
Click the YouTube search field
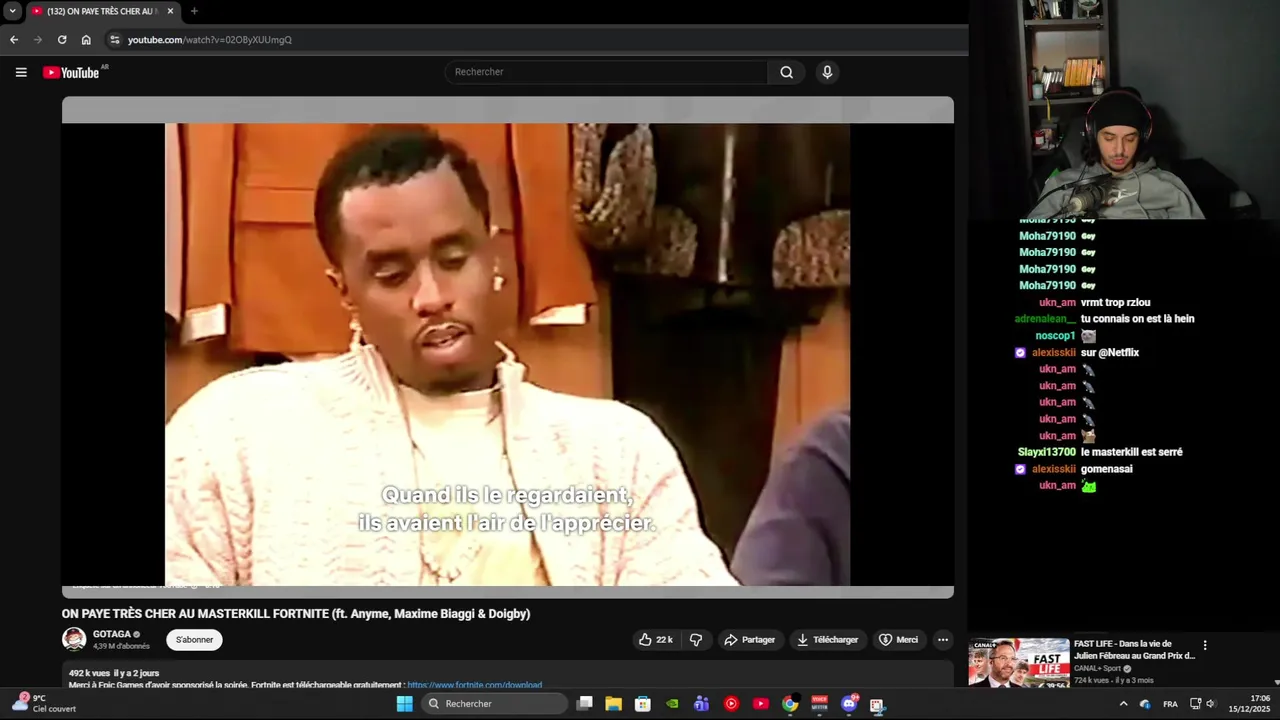pos(606,72)
